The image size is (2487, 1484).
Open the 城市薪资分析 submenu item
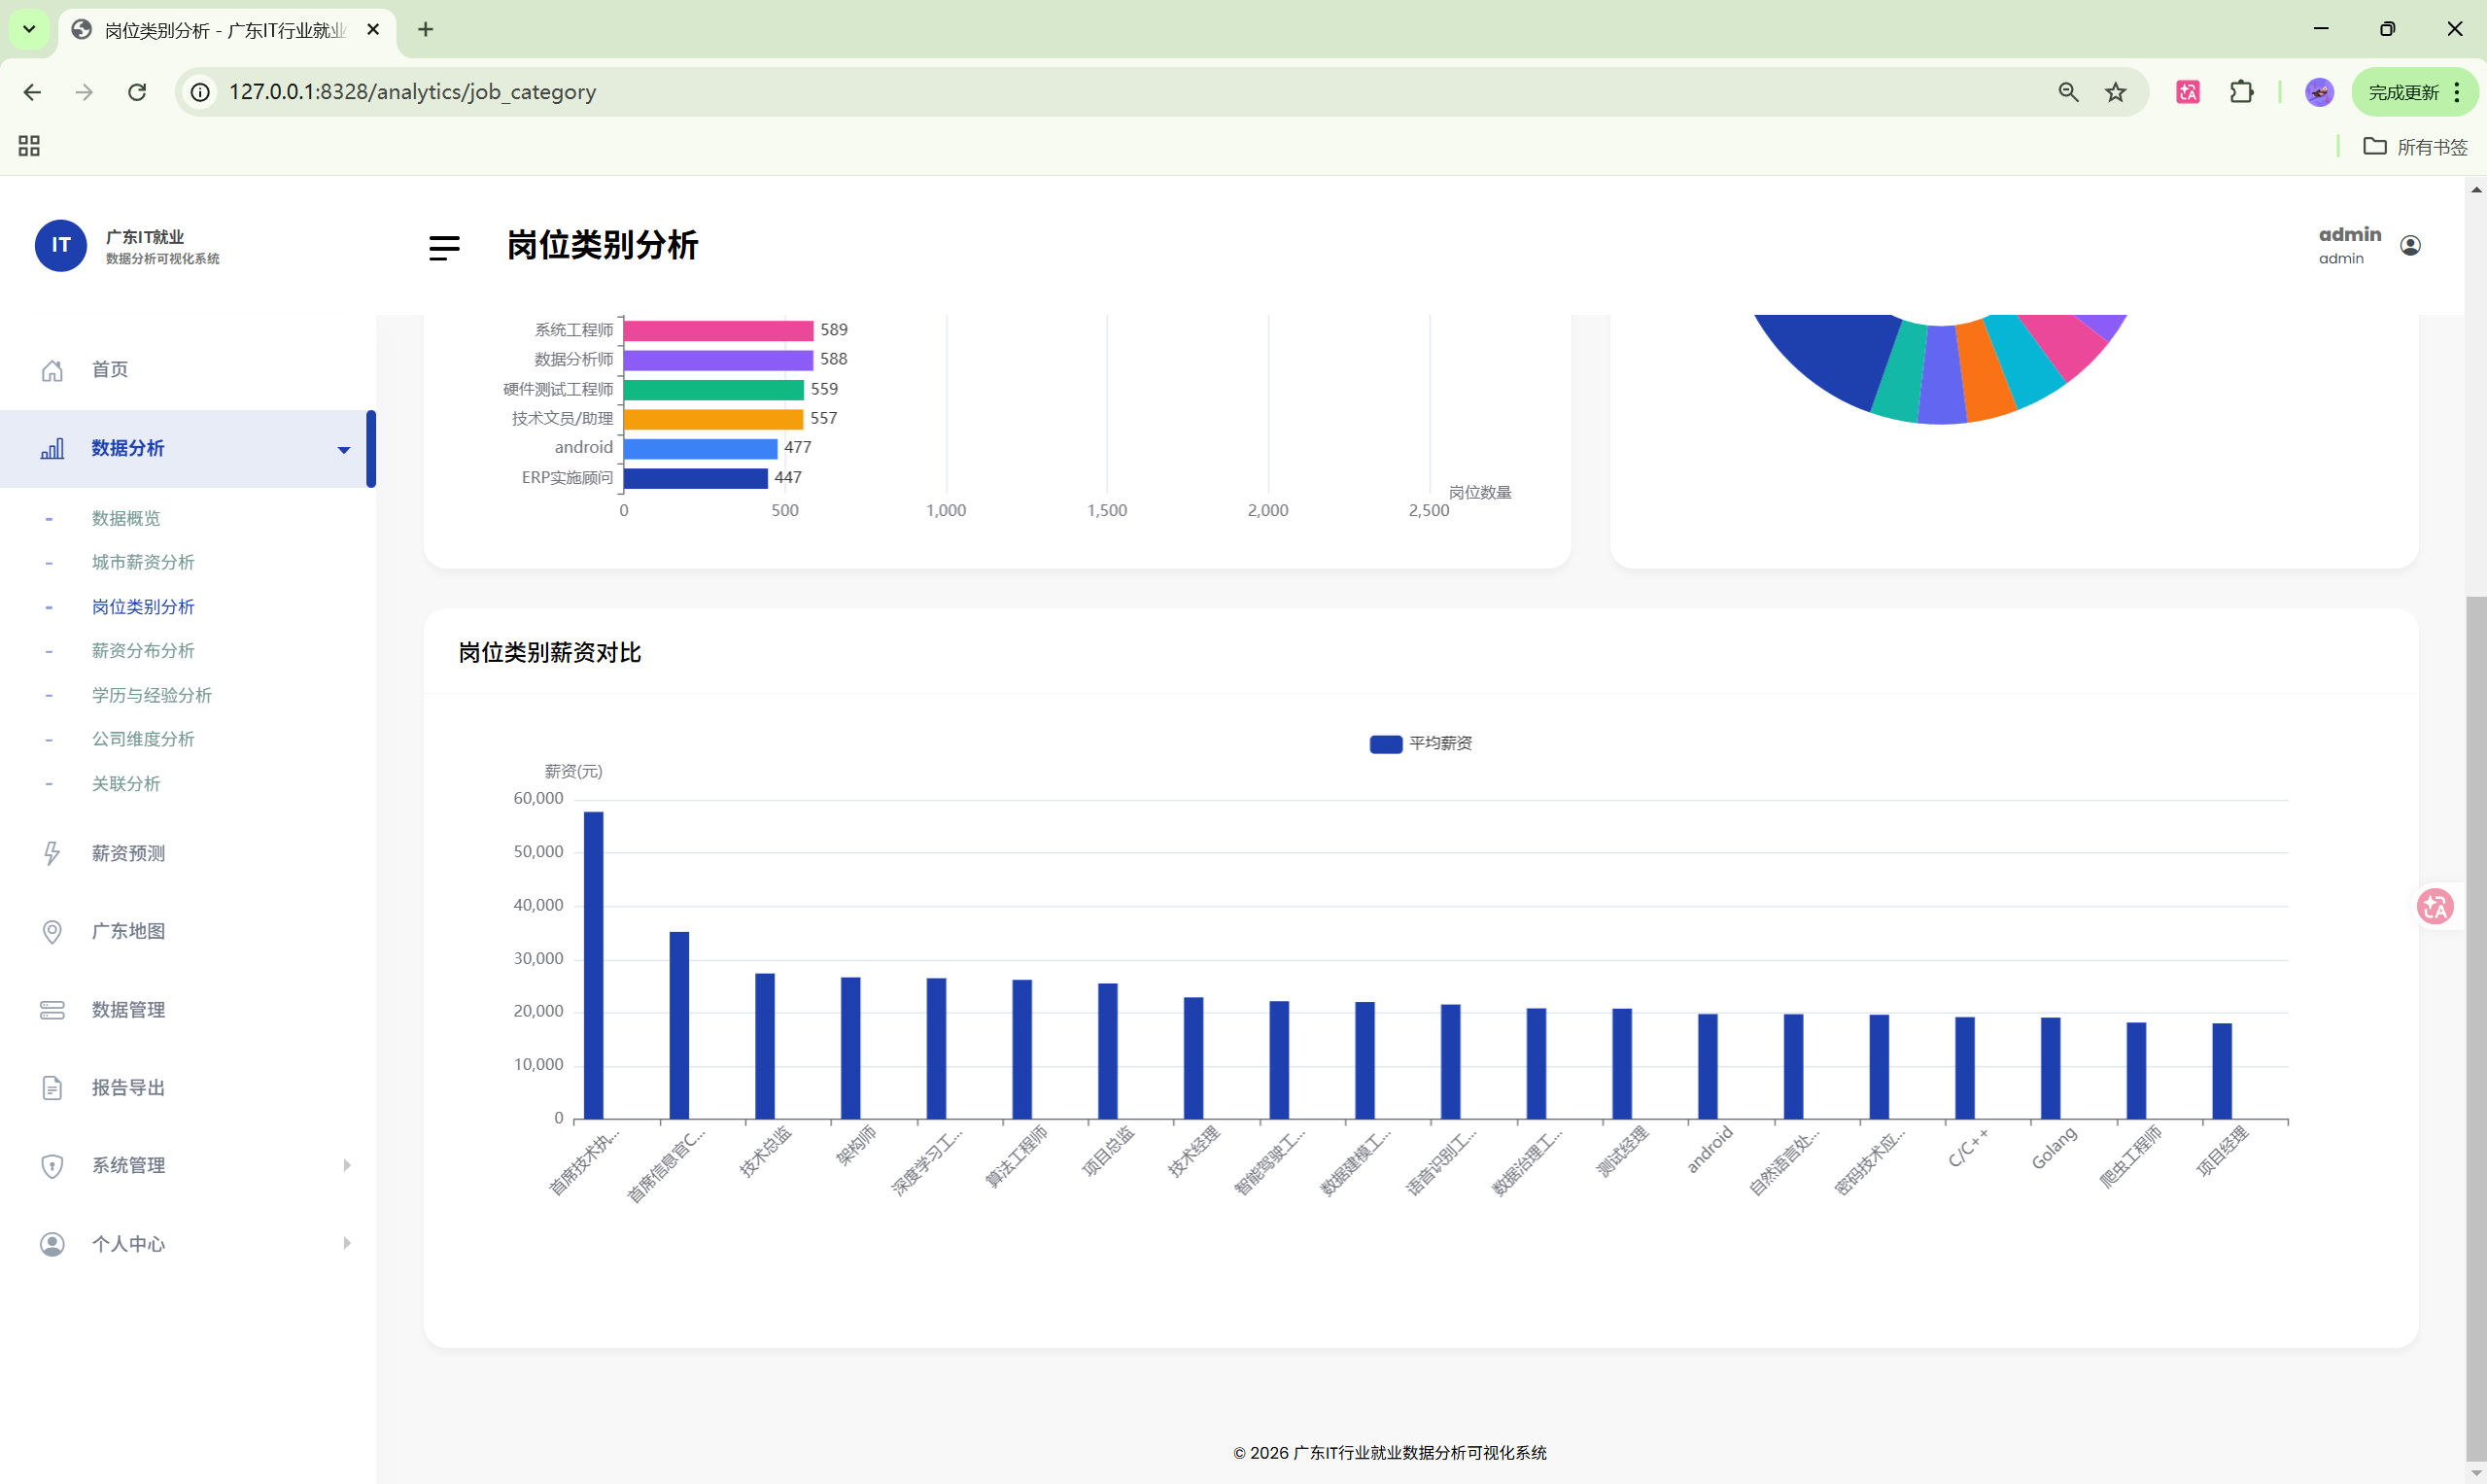[143, 563]
